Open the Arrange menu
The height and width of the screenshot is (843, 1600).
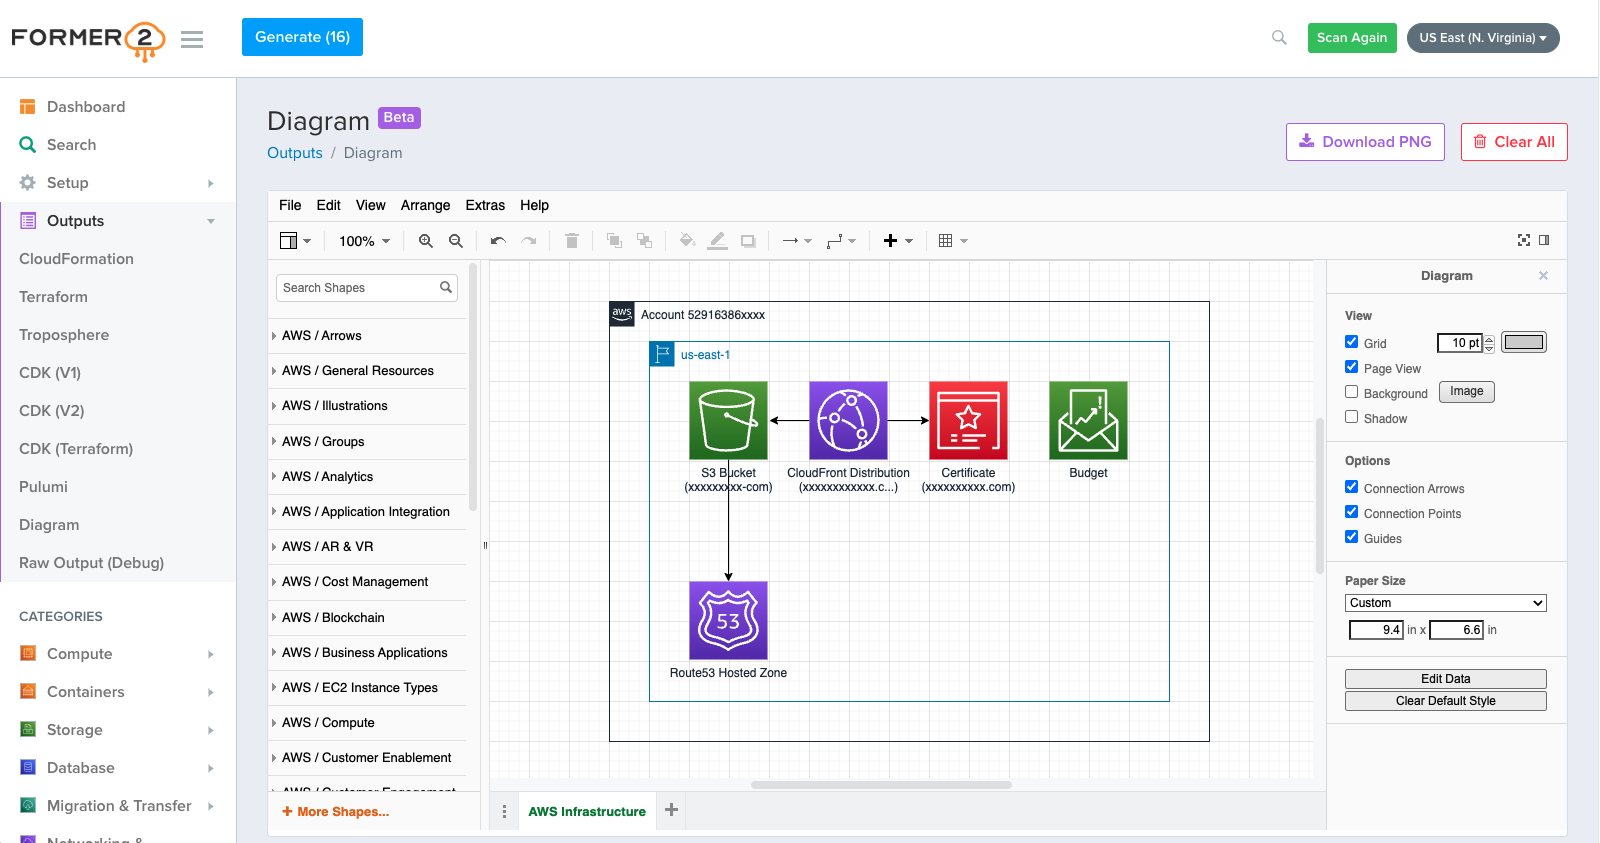point(425,205)
